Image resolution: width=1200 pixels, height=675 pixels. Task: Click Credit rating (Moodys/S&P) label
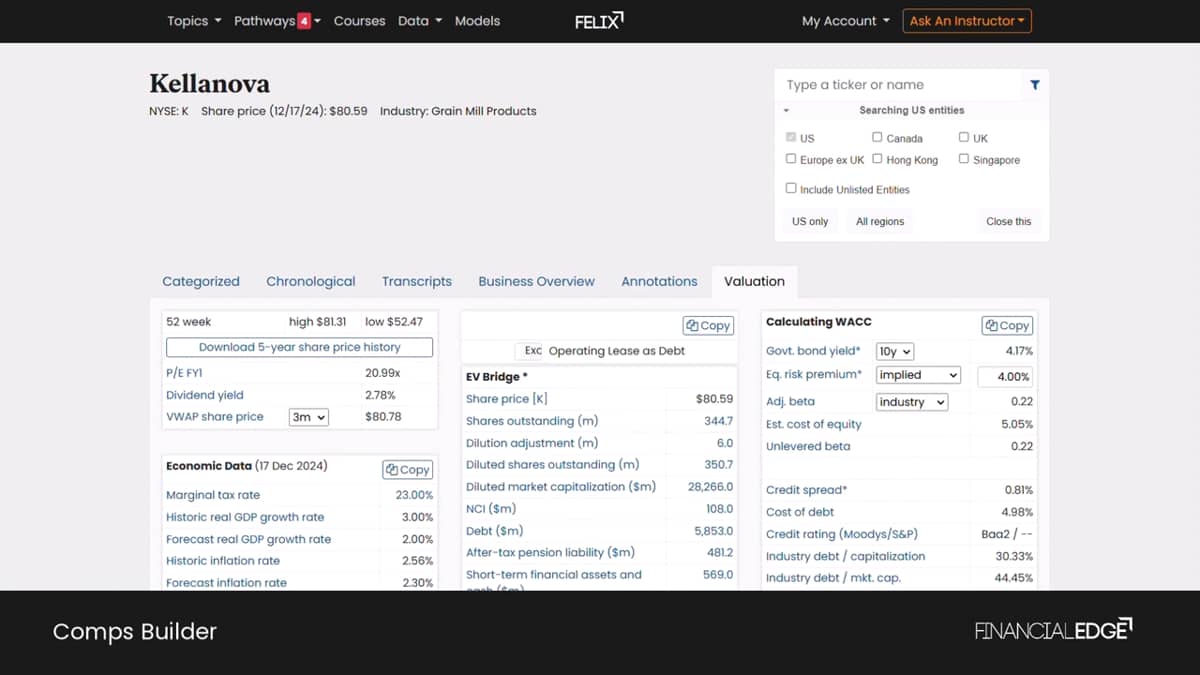point(842,534)
